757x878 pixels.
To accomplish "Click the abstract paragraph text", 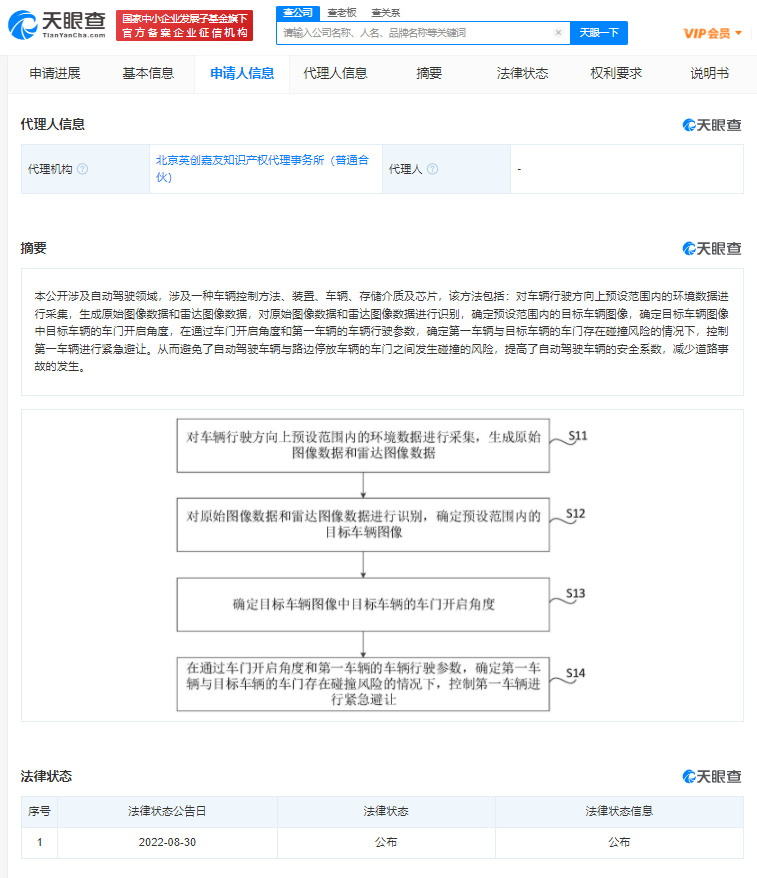I will [x=382, y=331].
